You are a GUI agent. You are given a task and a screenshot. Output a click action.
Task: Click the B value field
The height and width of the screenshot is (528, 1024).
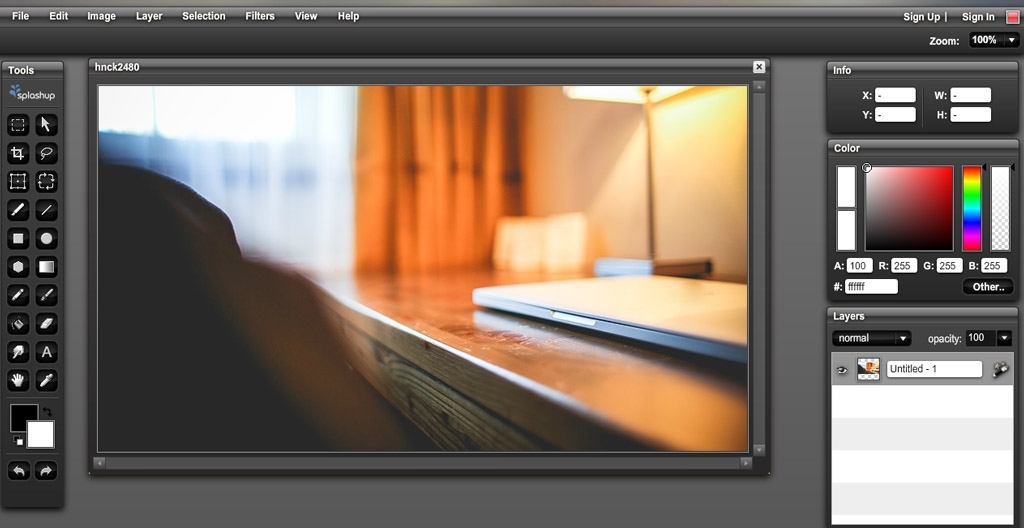[994, 266]
